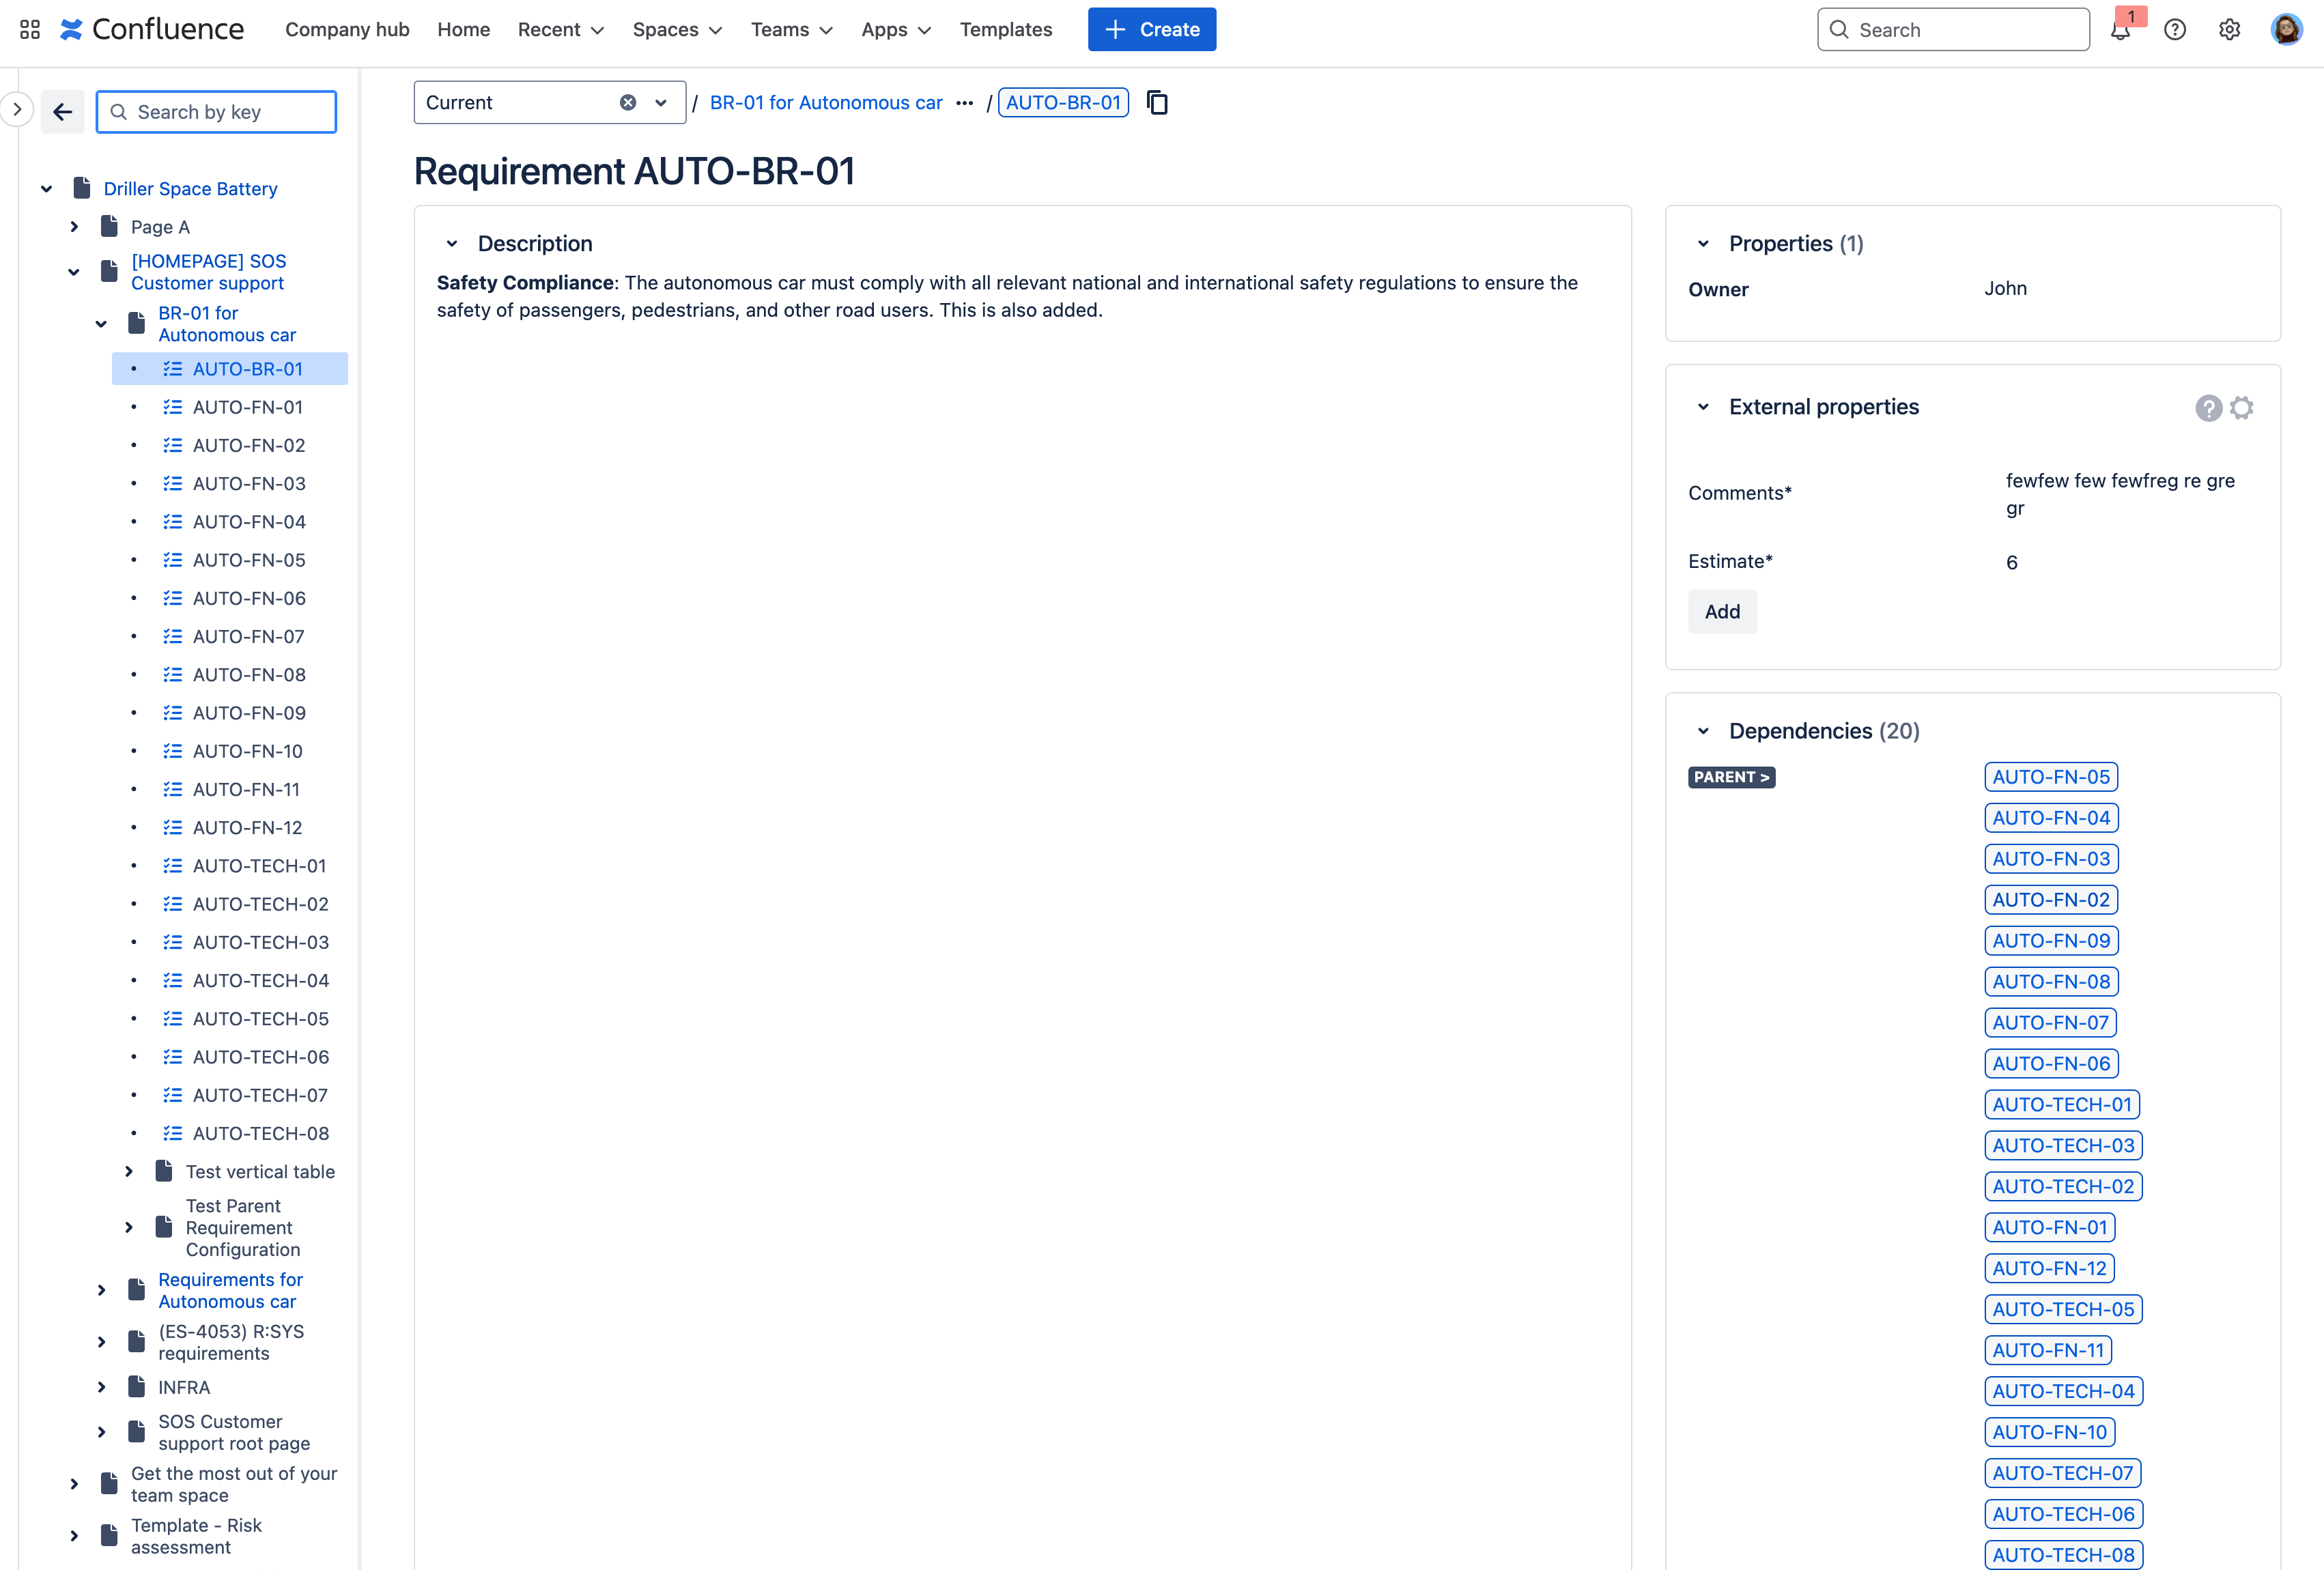Viewport: 2324px width, 1570px height.
Task: Open the AUTO-TECH-01 dependency link
Action: [x=2061, y=1105]
